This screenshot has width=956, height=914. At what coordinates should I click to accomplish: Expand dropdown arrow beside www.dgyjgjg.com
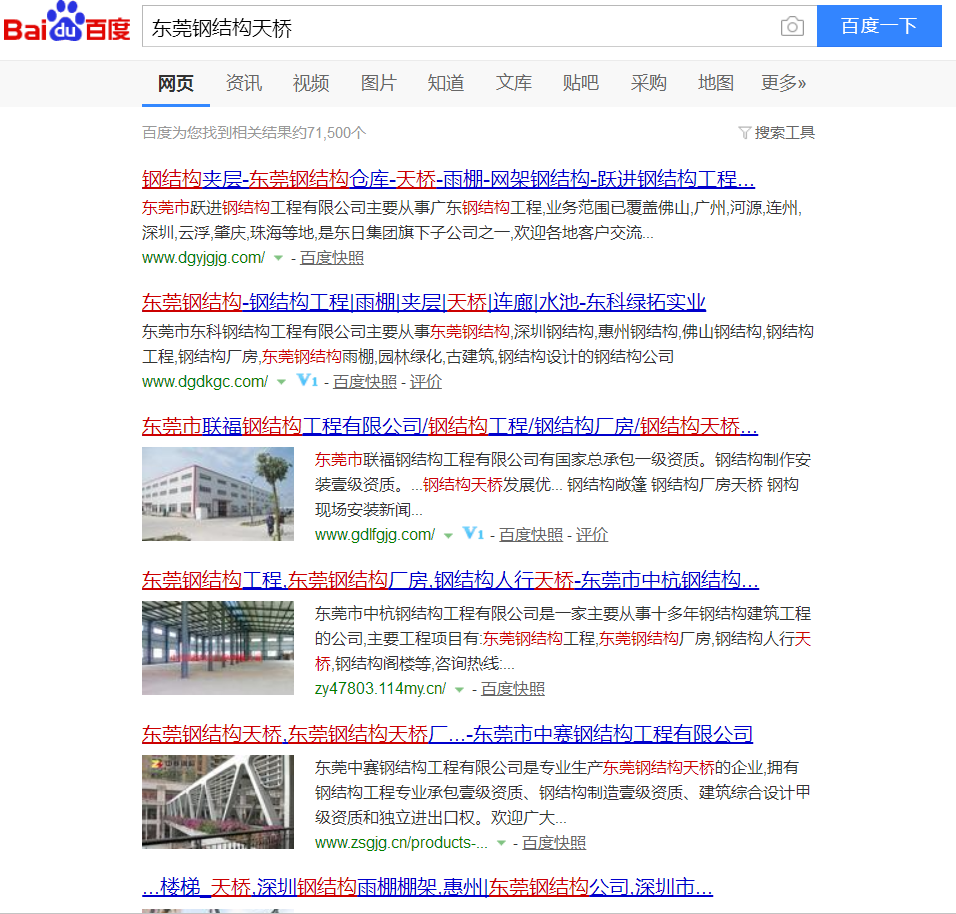pyautogui.click(x=278, y=258)
